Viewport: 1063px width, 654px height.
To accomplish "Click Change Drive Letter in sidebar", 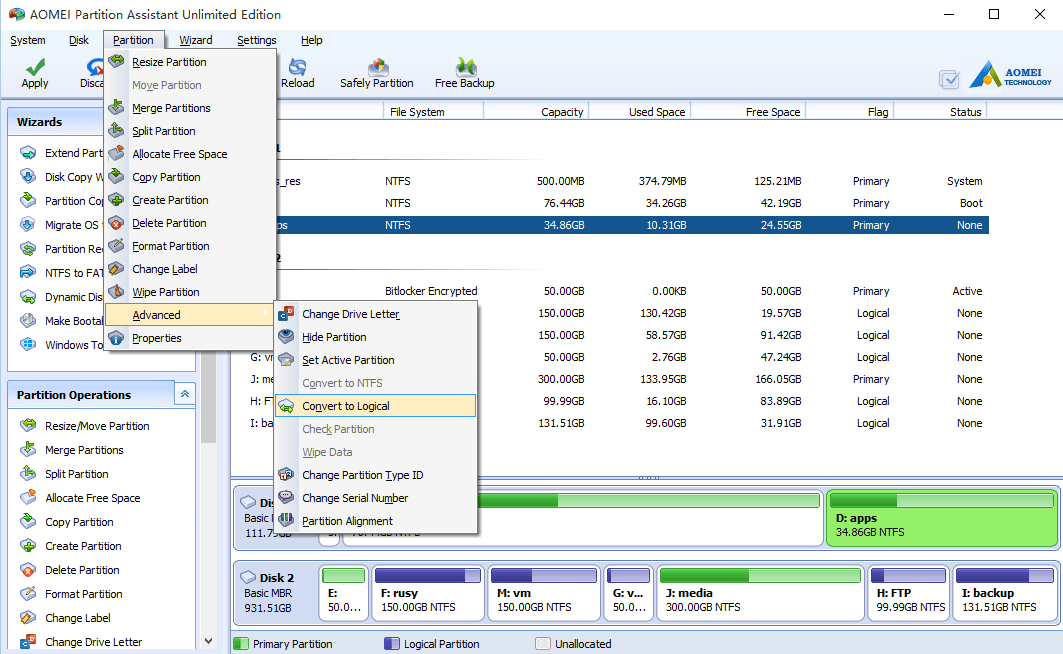I will (94, 642).
